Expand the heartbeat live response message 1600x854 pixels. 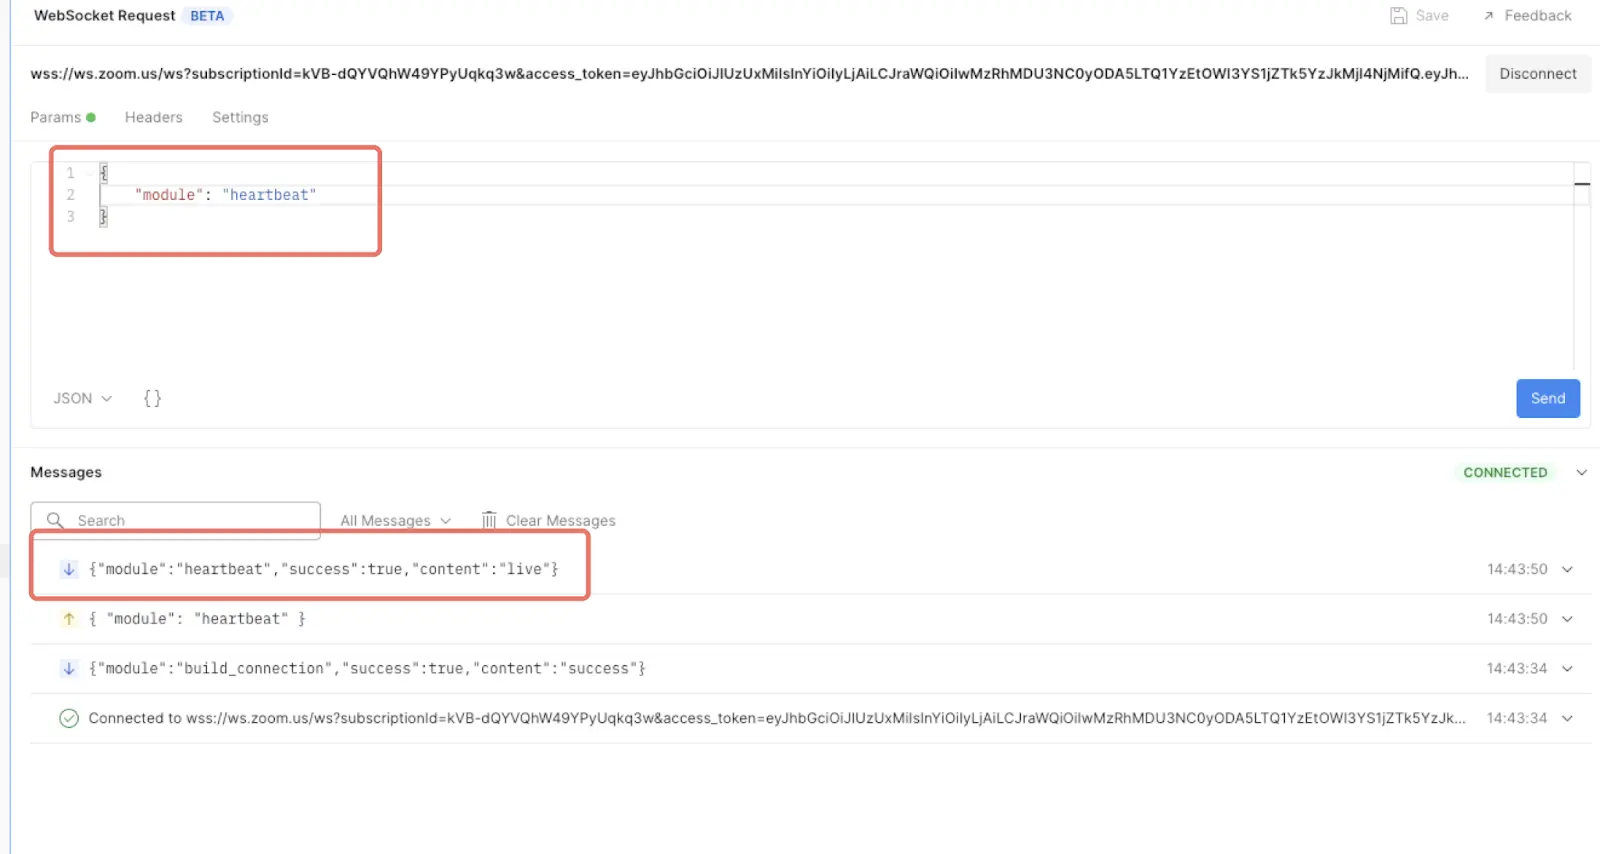tap(1567, 569)
